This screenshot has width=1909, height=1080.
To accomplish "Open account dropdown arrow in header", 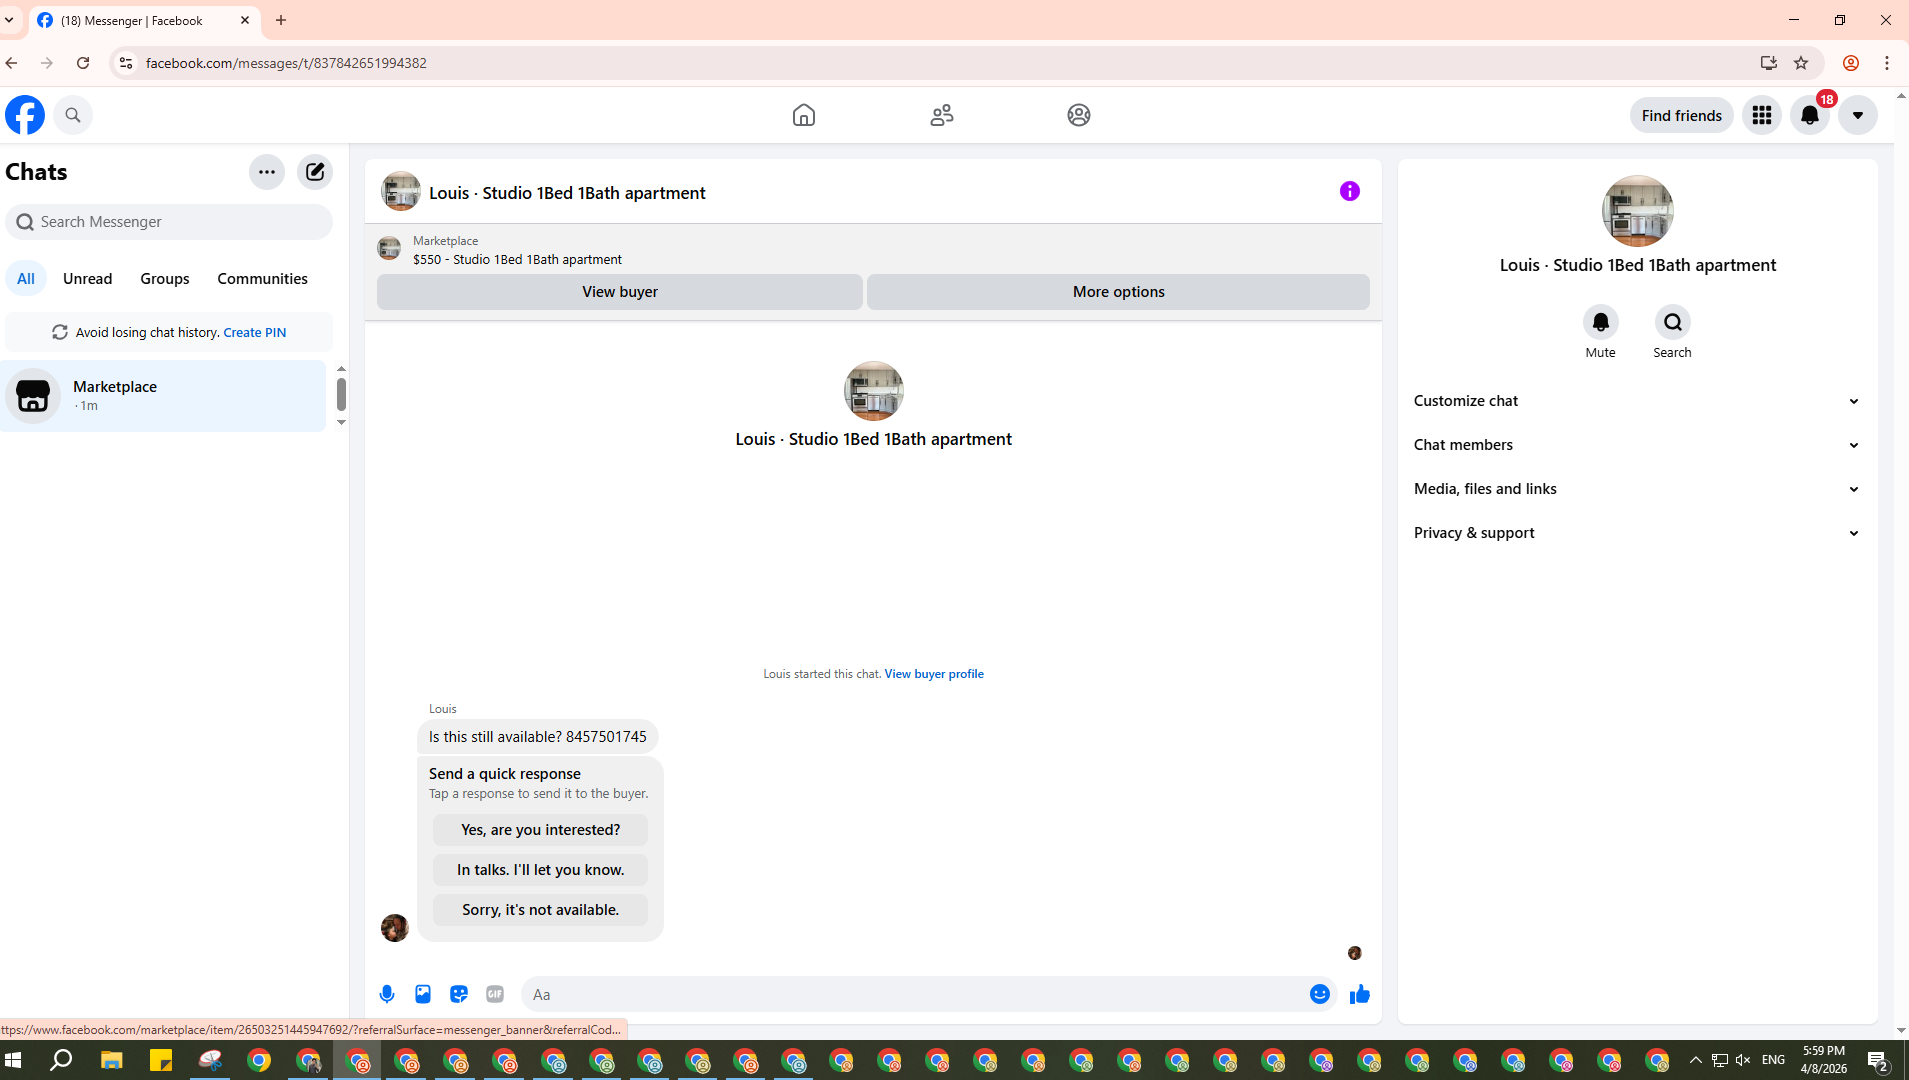I will point(1858,115).
